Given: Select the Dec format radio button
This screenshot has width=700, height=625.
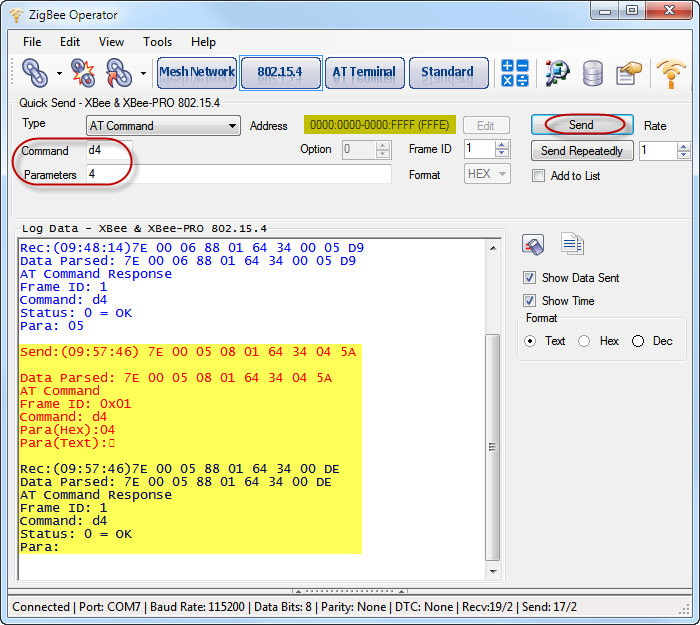Looking at the screenshot, I should tap(638, 341).
